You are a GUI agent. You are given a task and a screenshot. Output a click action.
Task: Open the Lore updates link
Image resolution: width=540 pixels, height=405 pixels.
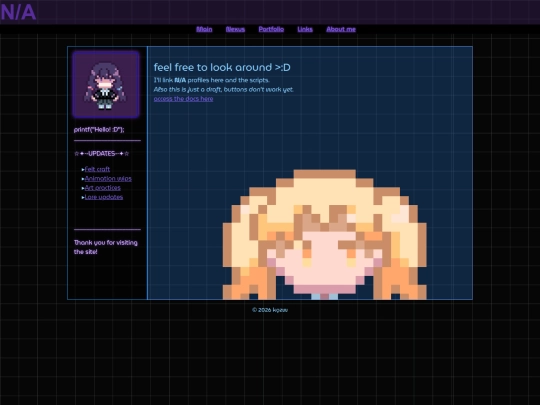click(x=104, y=197)
